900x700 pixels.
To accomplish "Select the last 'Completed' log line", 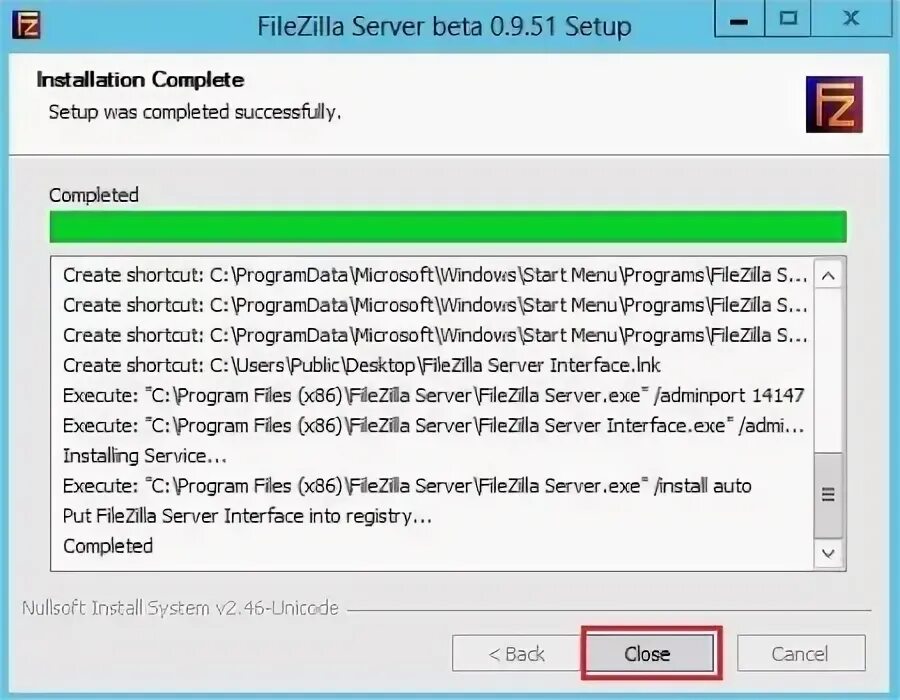I will click(108, 546).
